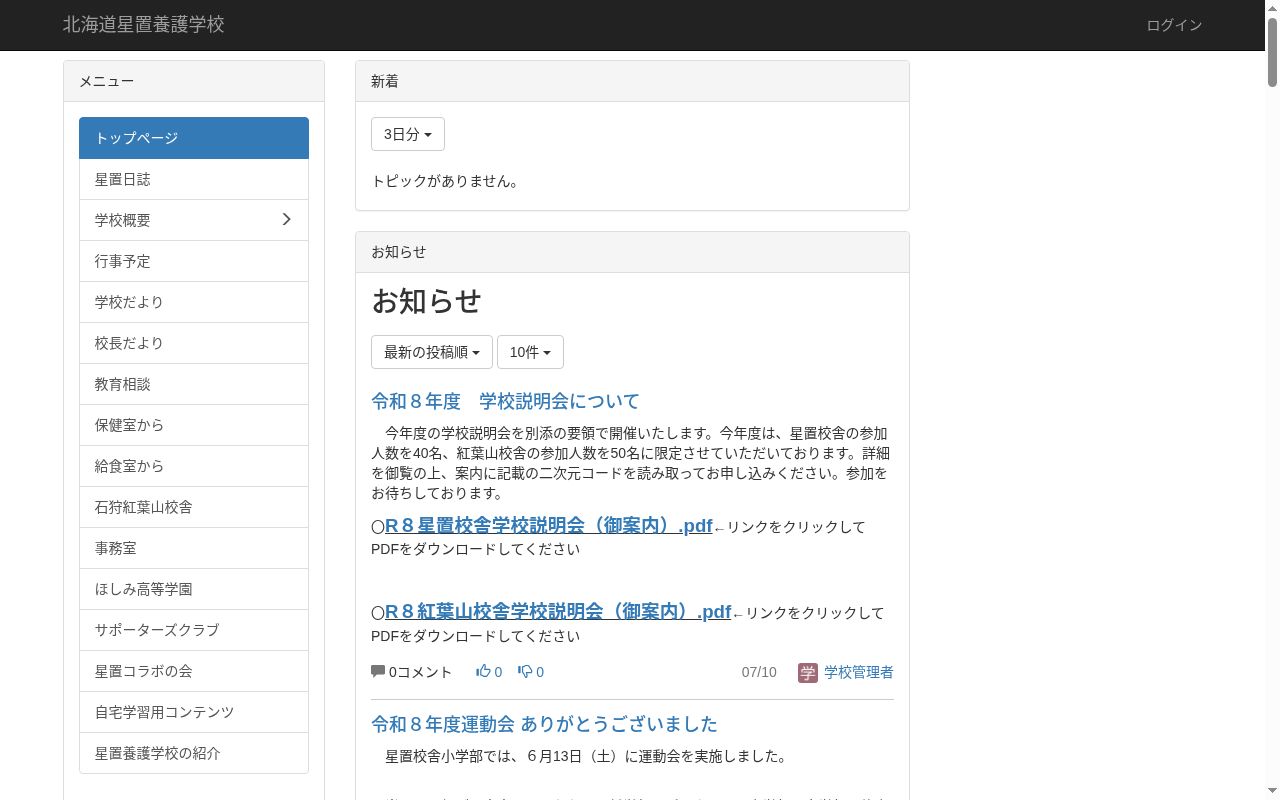Open 保健室から menu item
The width and height of the screenshot is (1280, 800).
click(x=194, y=425)
